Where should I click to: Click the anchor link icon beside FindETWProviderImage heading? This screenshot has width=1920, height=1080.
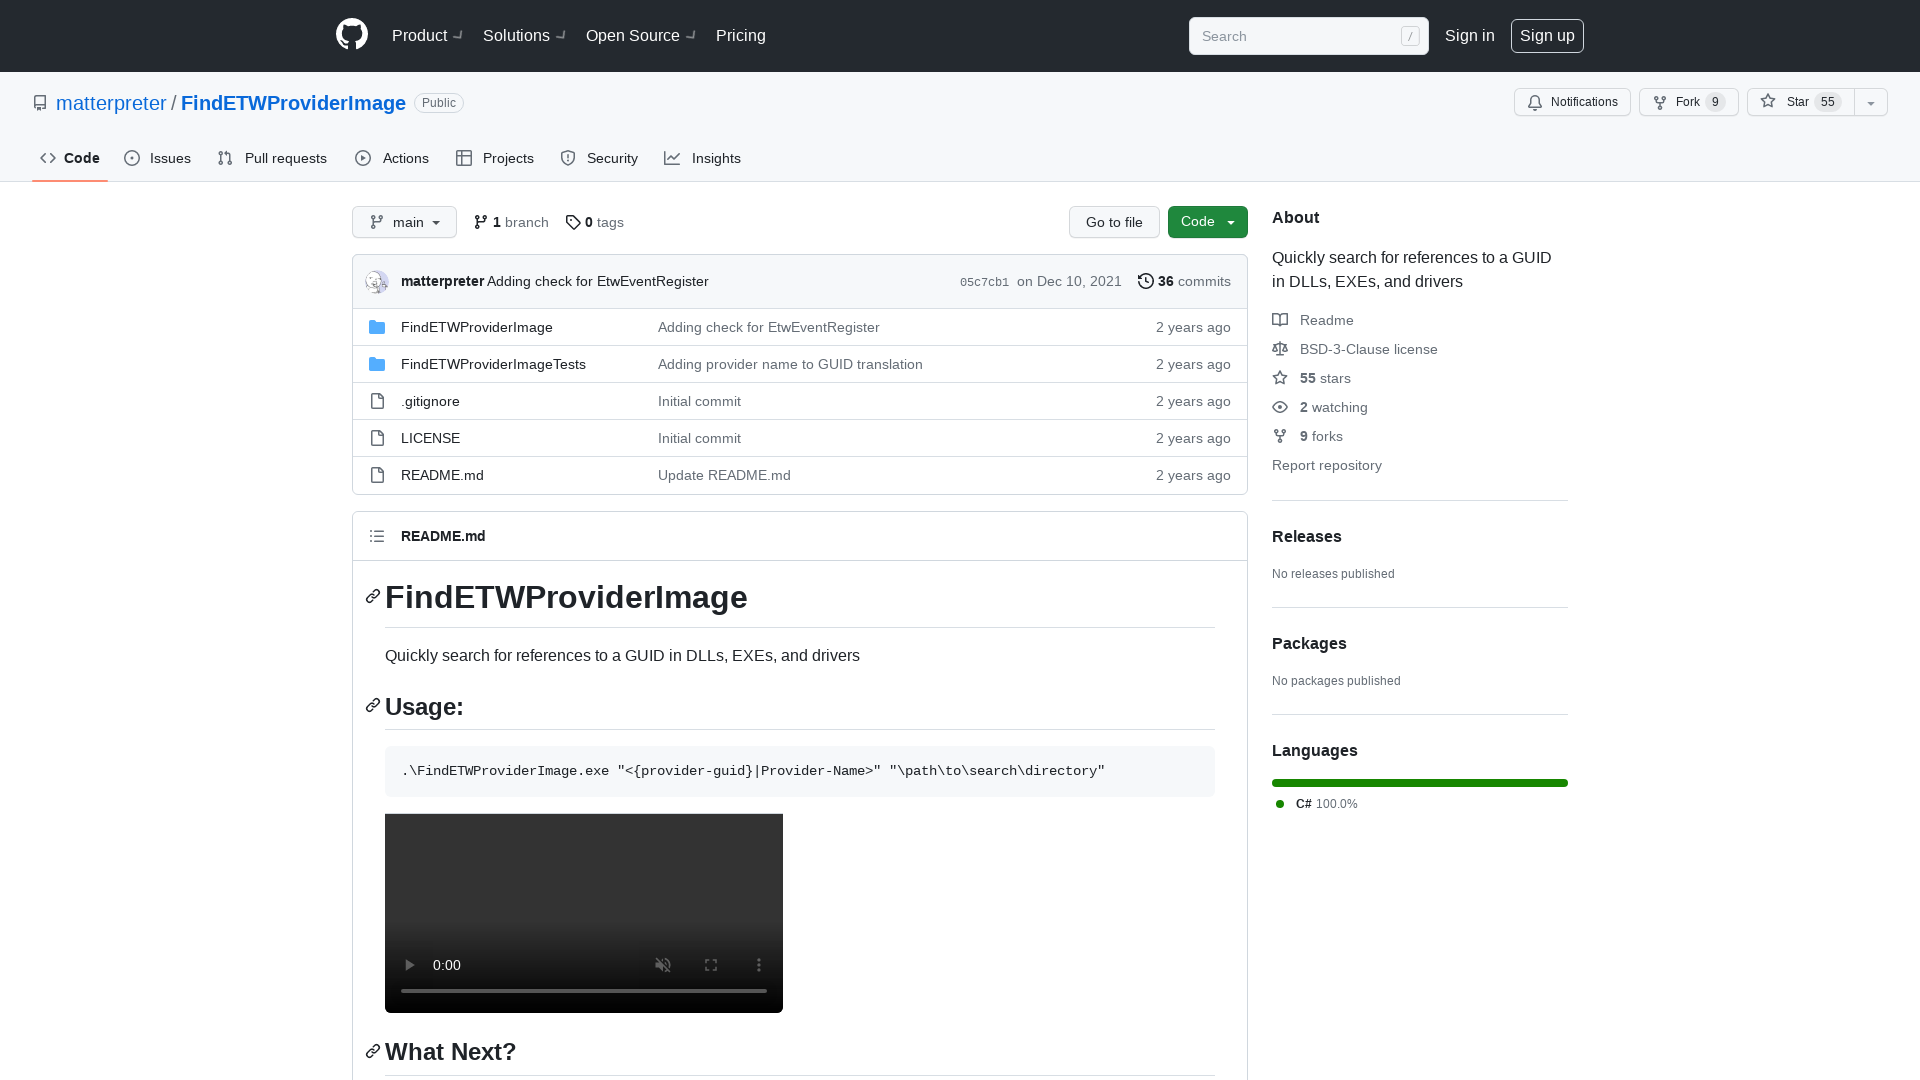373,597
